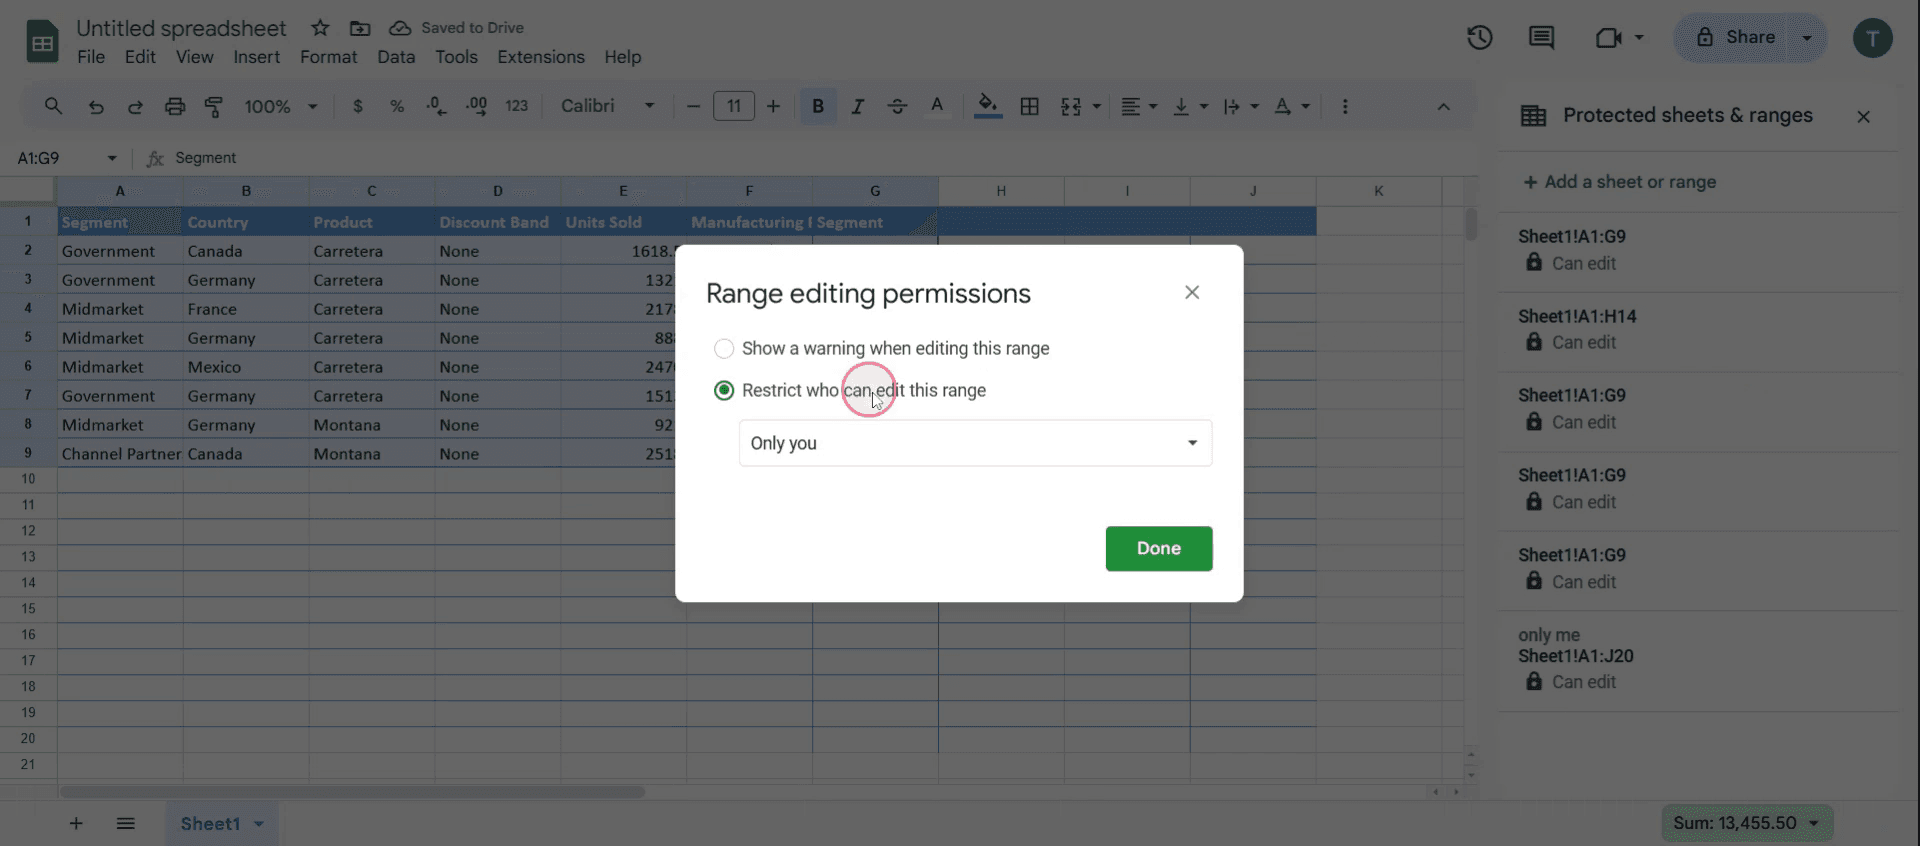
Task: Select Restrict who can edit radio option
Action: point(724,390)
